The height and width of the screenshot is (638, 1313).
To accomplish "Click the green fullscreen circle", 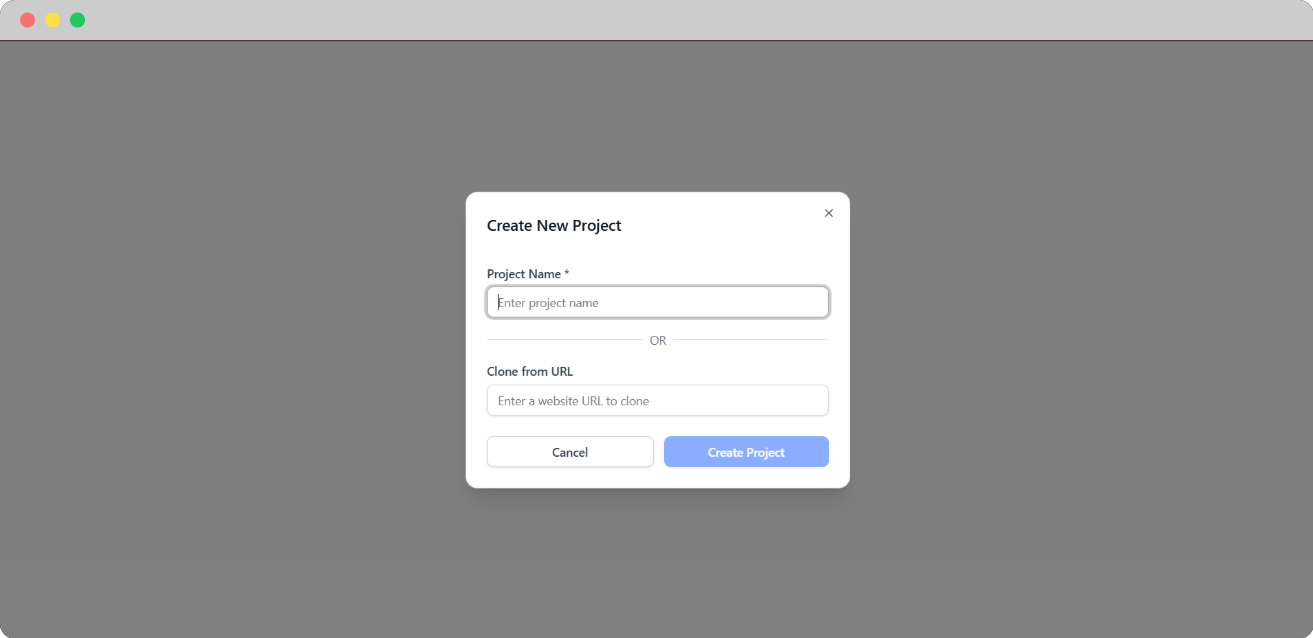I will [x=77, y=19].
